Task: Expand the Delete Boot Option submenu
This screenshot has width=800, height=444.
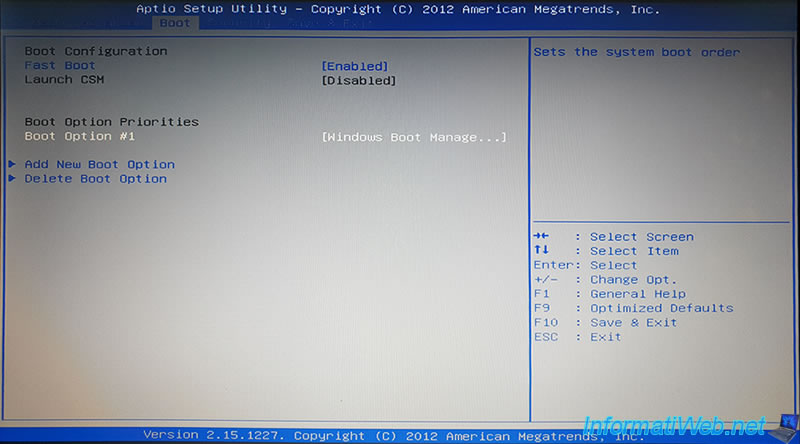Action: click(95, 179)
